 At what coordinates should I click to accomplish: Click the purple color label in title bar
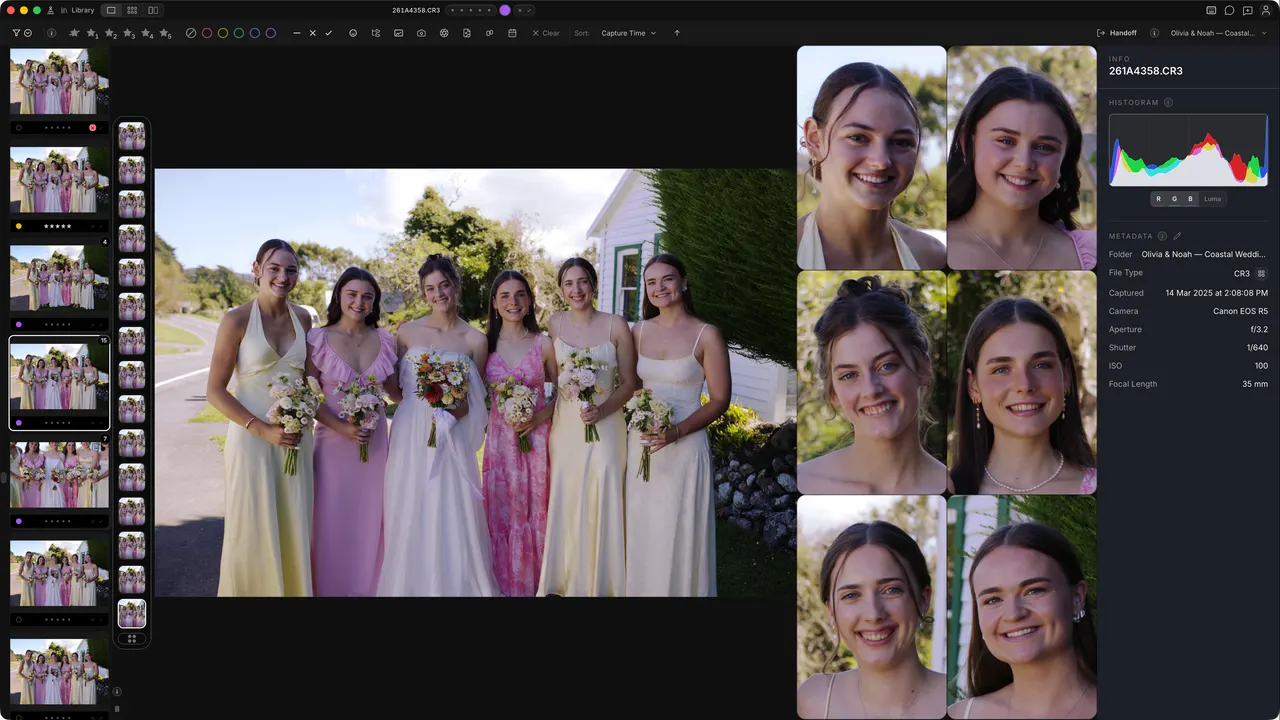(x=505, y=10)
